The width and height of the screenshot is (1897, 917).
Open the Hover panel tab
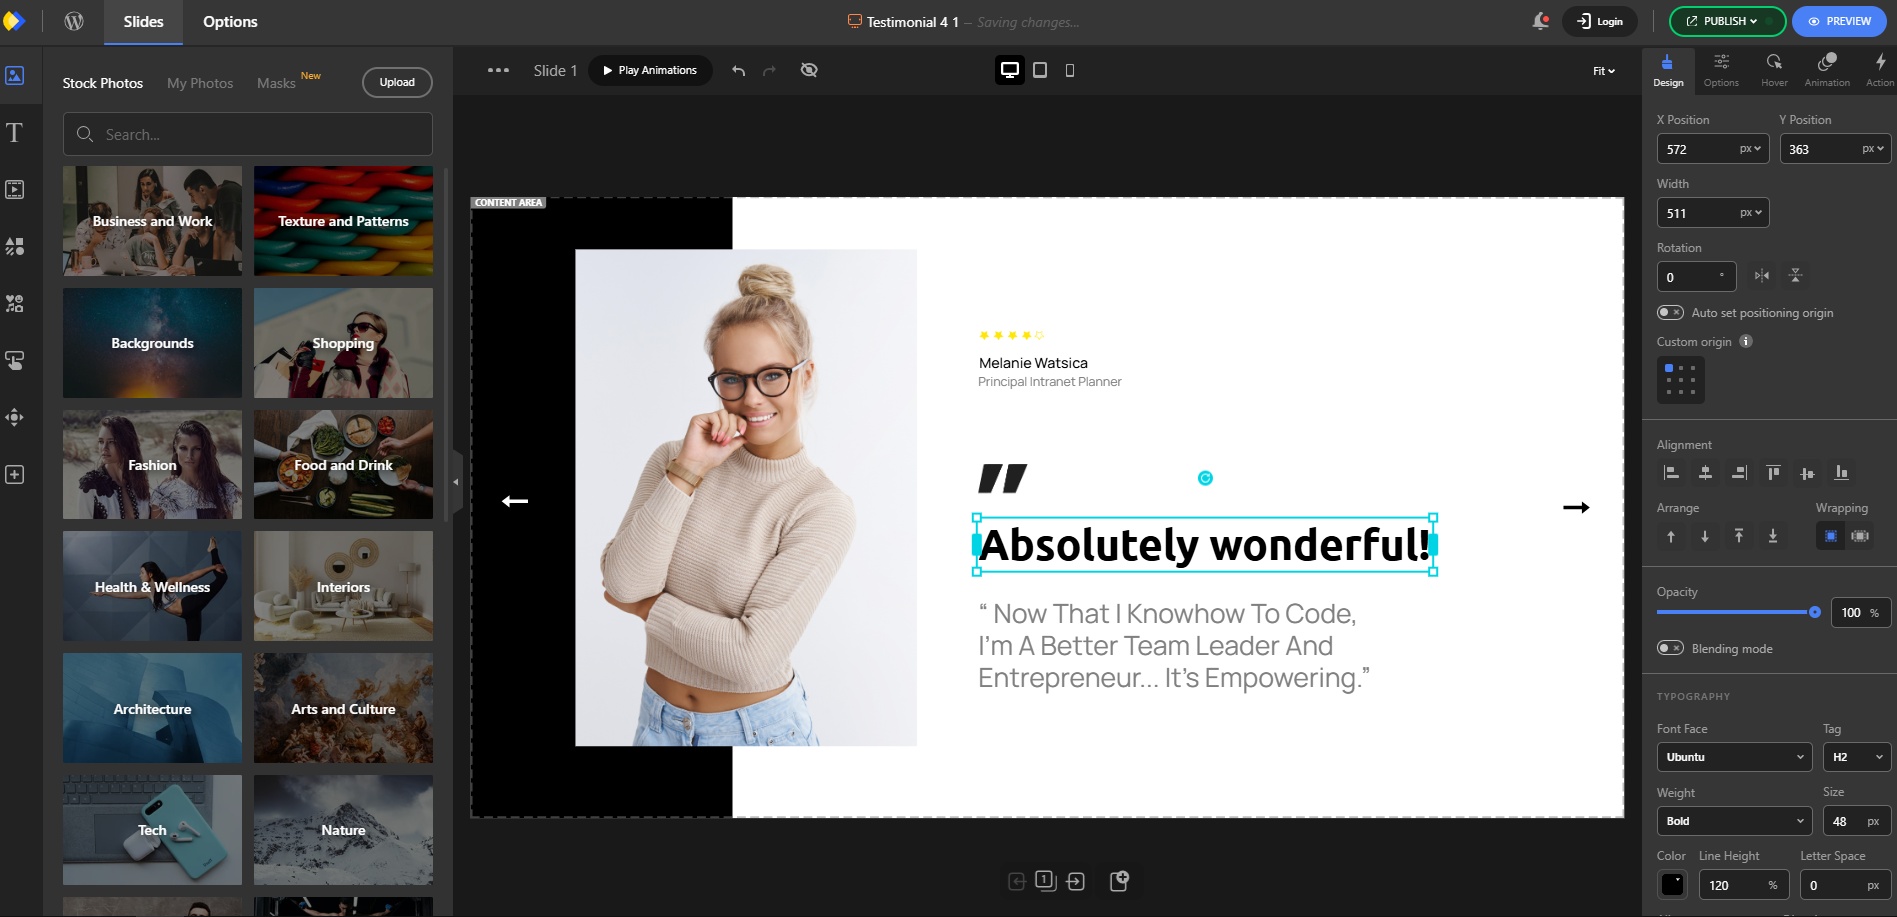pyautogui.click(x=1774, y=70)
